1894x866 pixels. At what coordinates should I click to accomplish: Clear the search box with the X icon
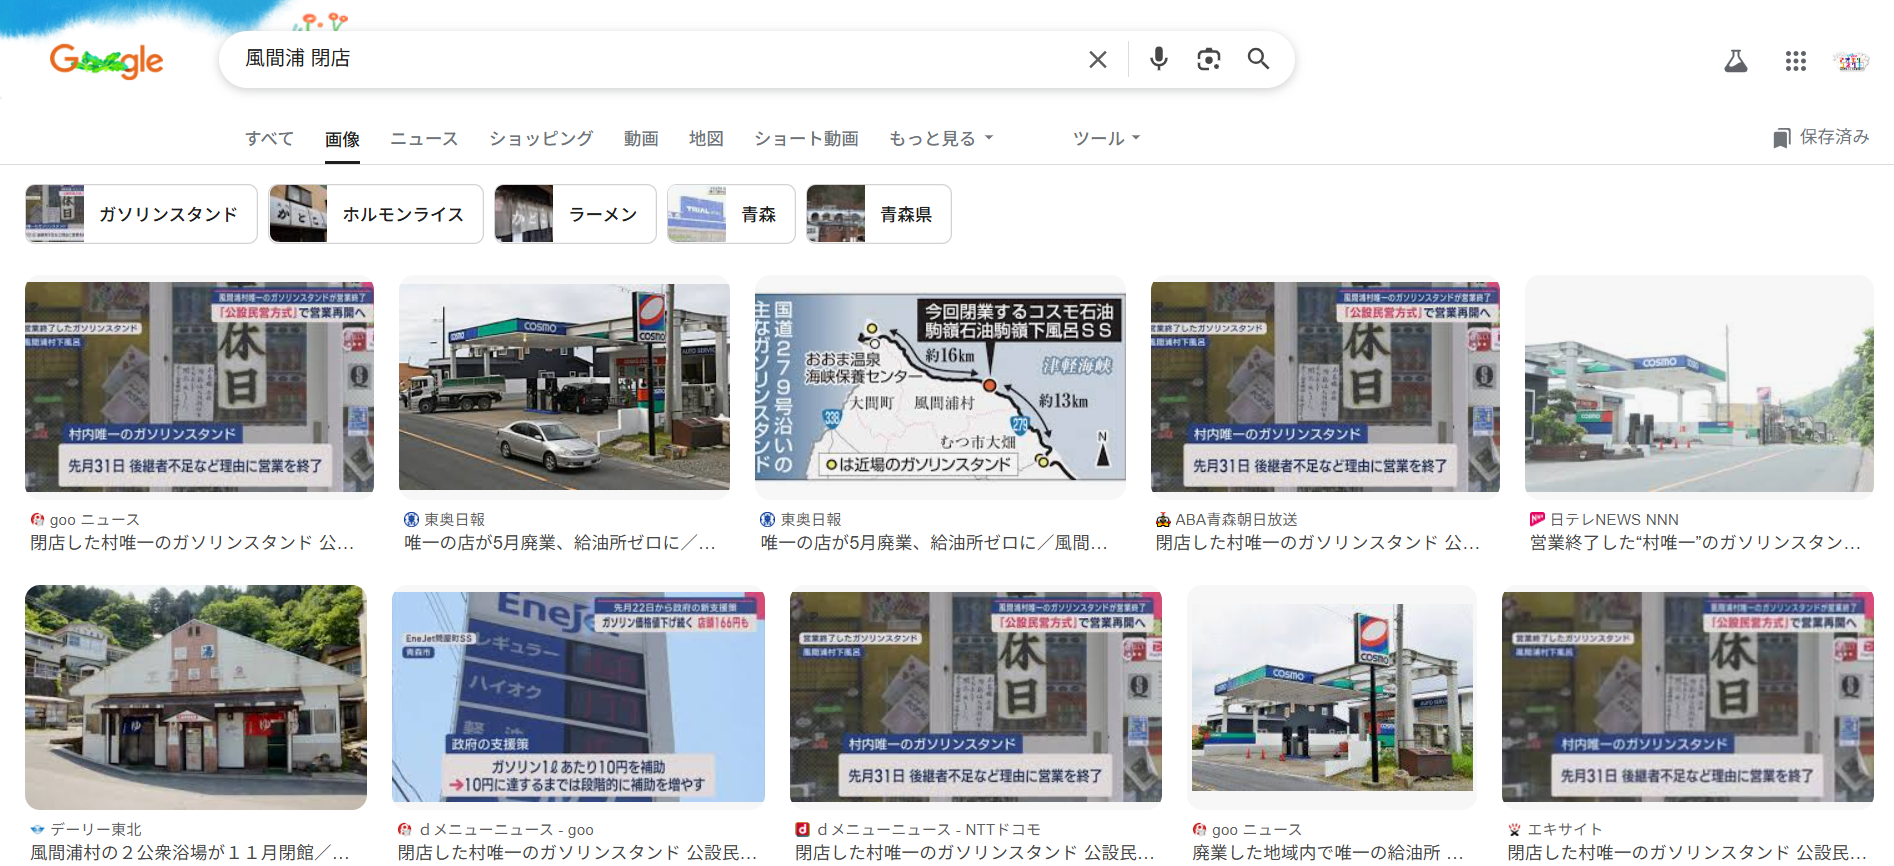pos(1097,59)
